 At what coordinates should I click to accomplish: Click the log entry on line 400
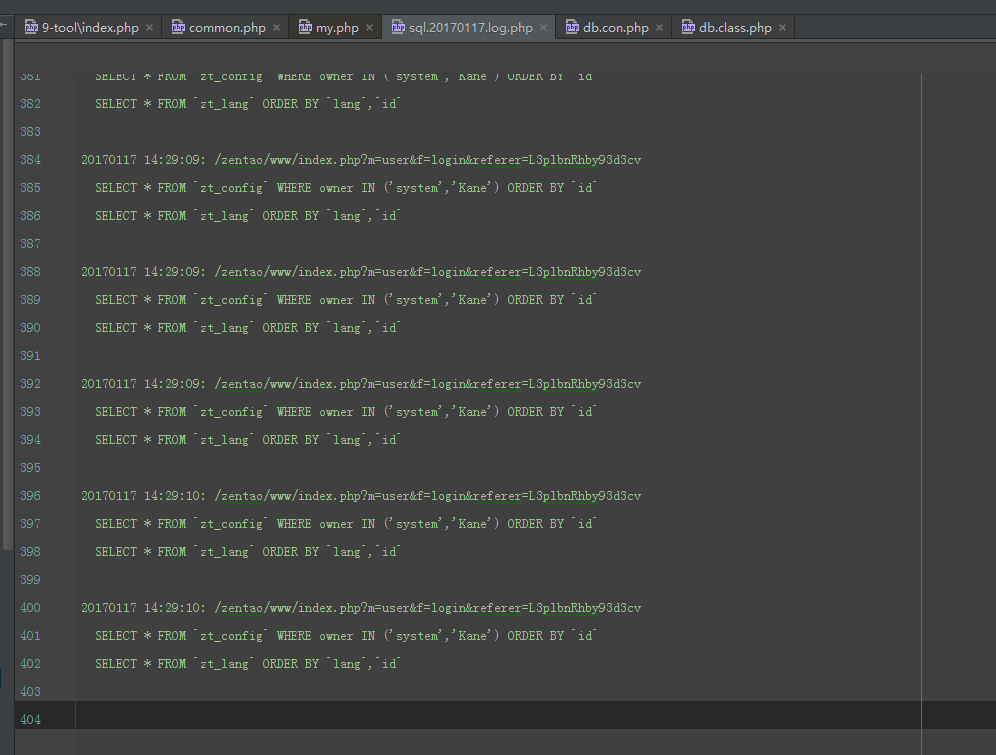click(x=361, y=608)
